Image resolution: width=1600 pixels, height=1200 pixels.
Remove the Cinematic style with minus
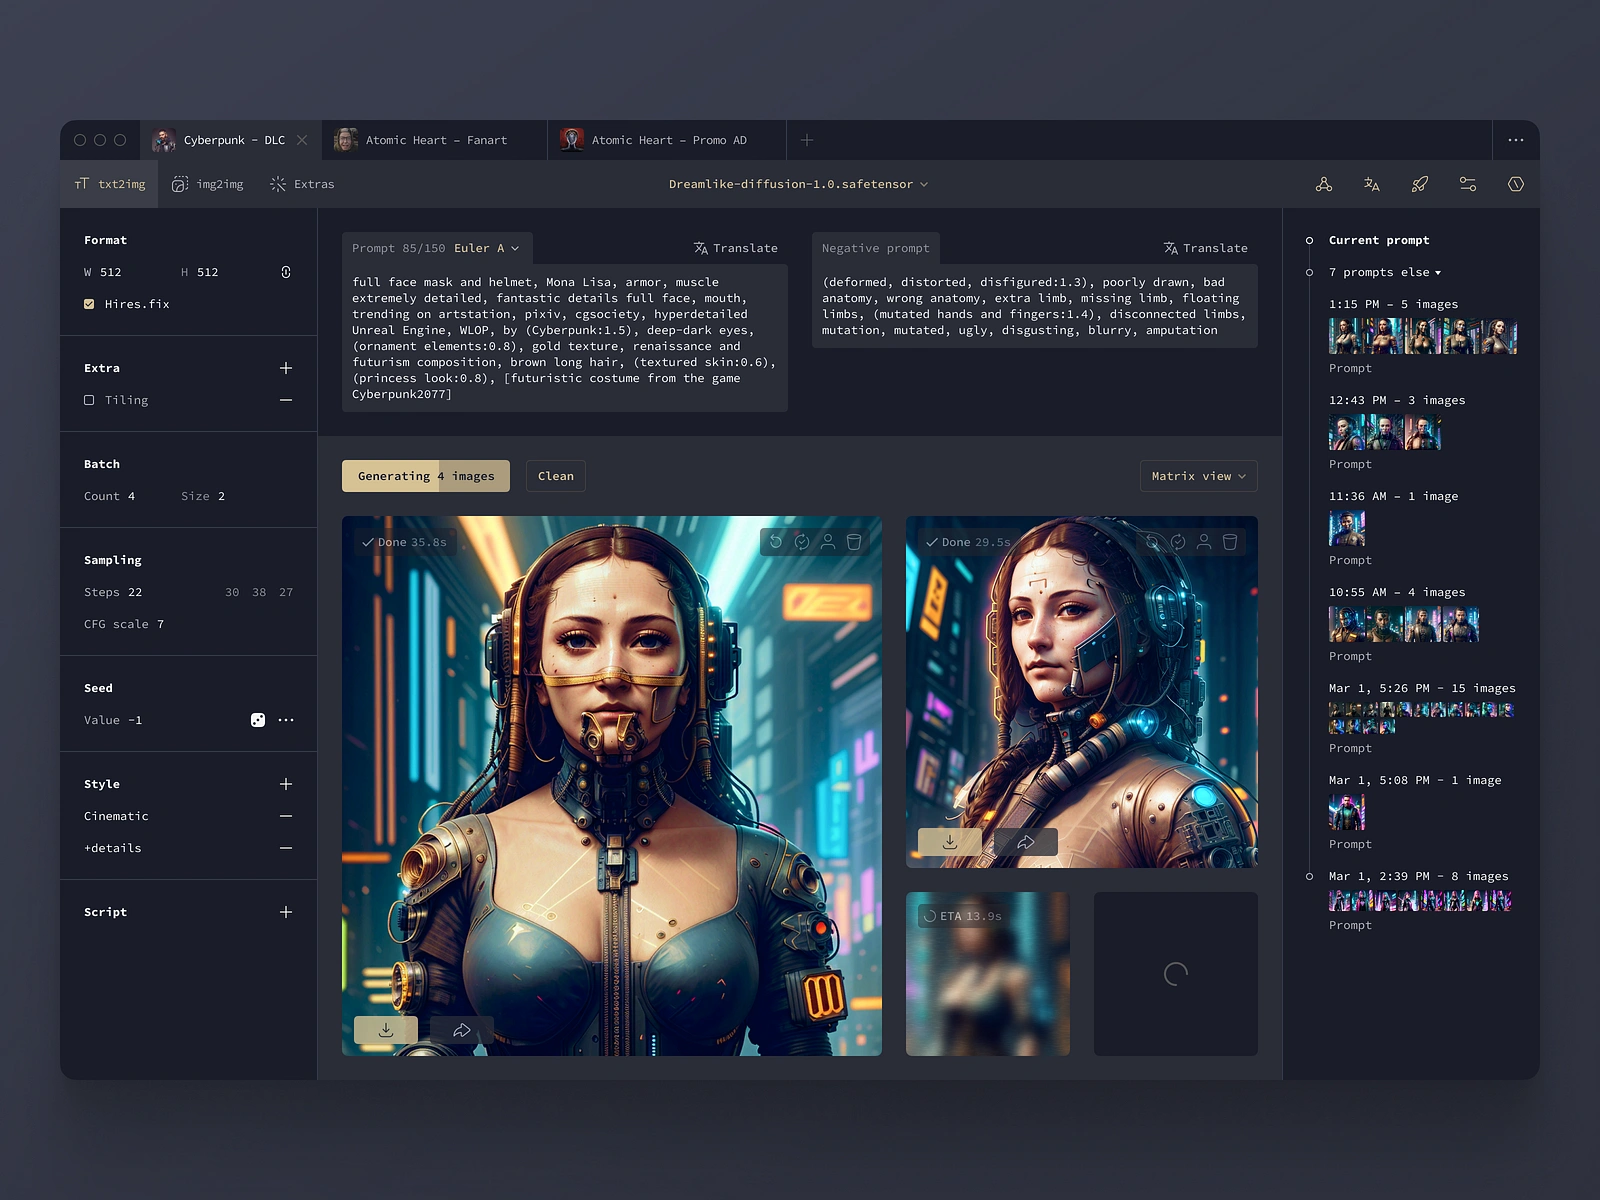click(x=286, y=816)
